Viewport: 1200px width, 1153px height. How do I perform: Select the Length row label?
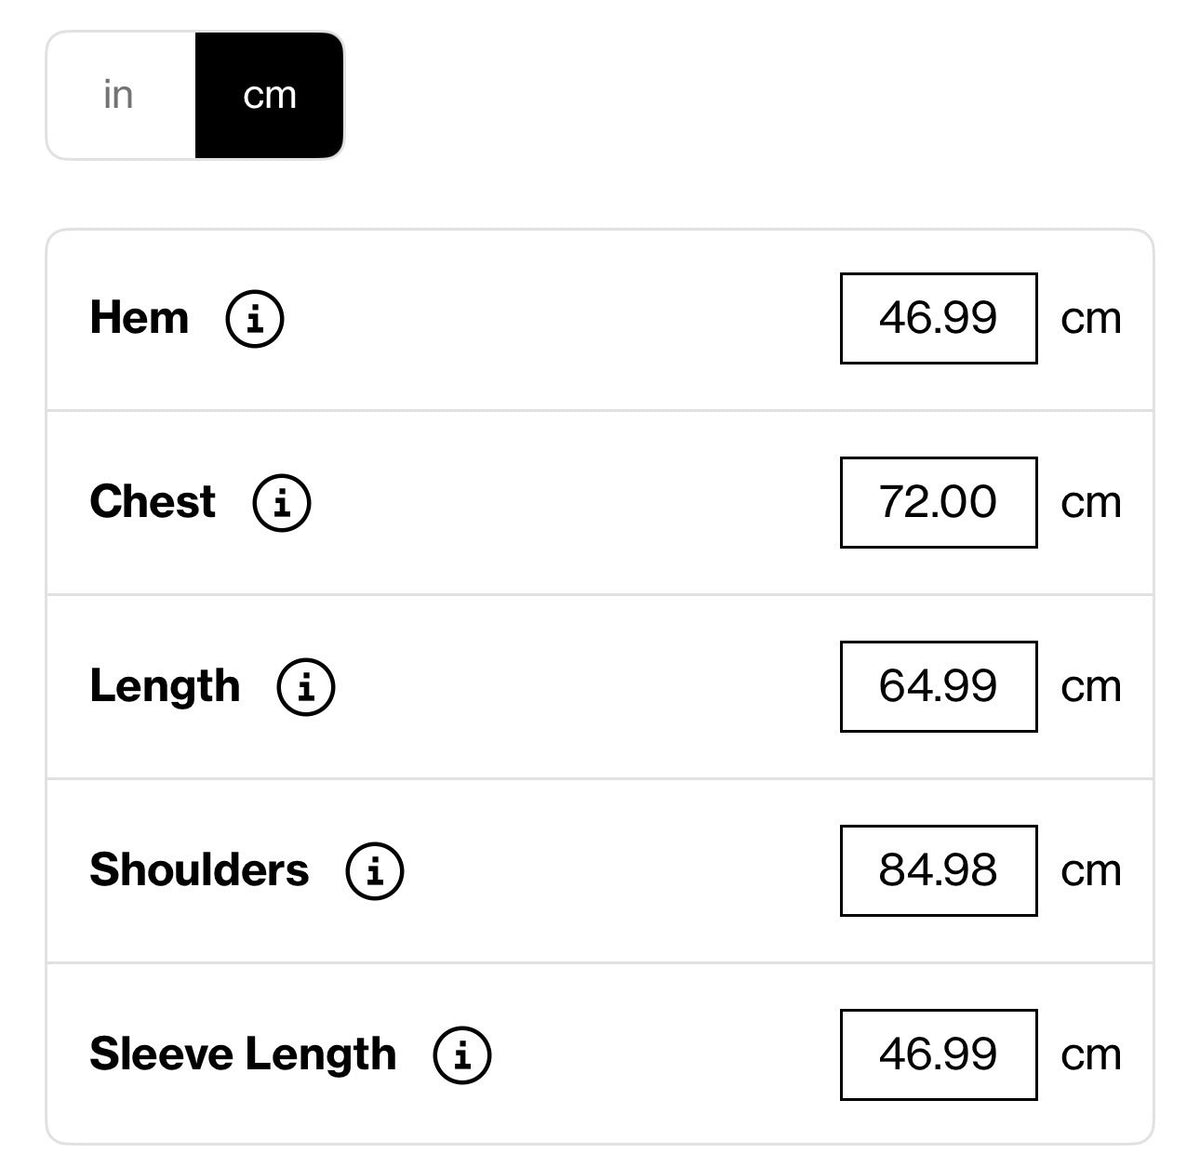point(165,687)
